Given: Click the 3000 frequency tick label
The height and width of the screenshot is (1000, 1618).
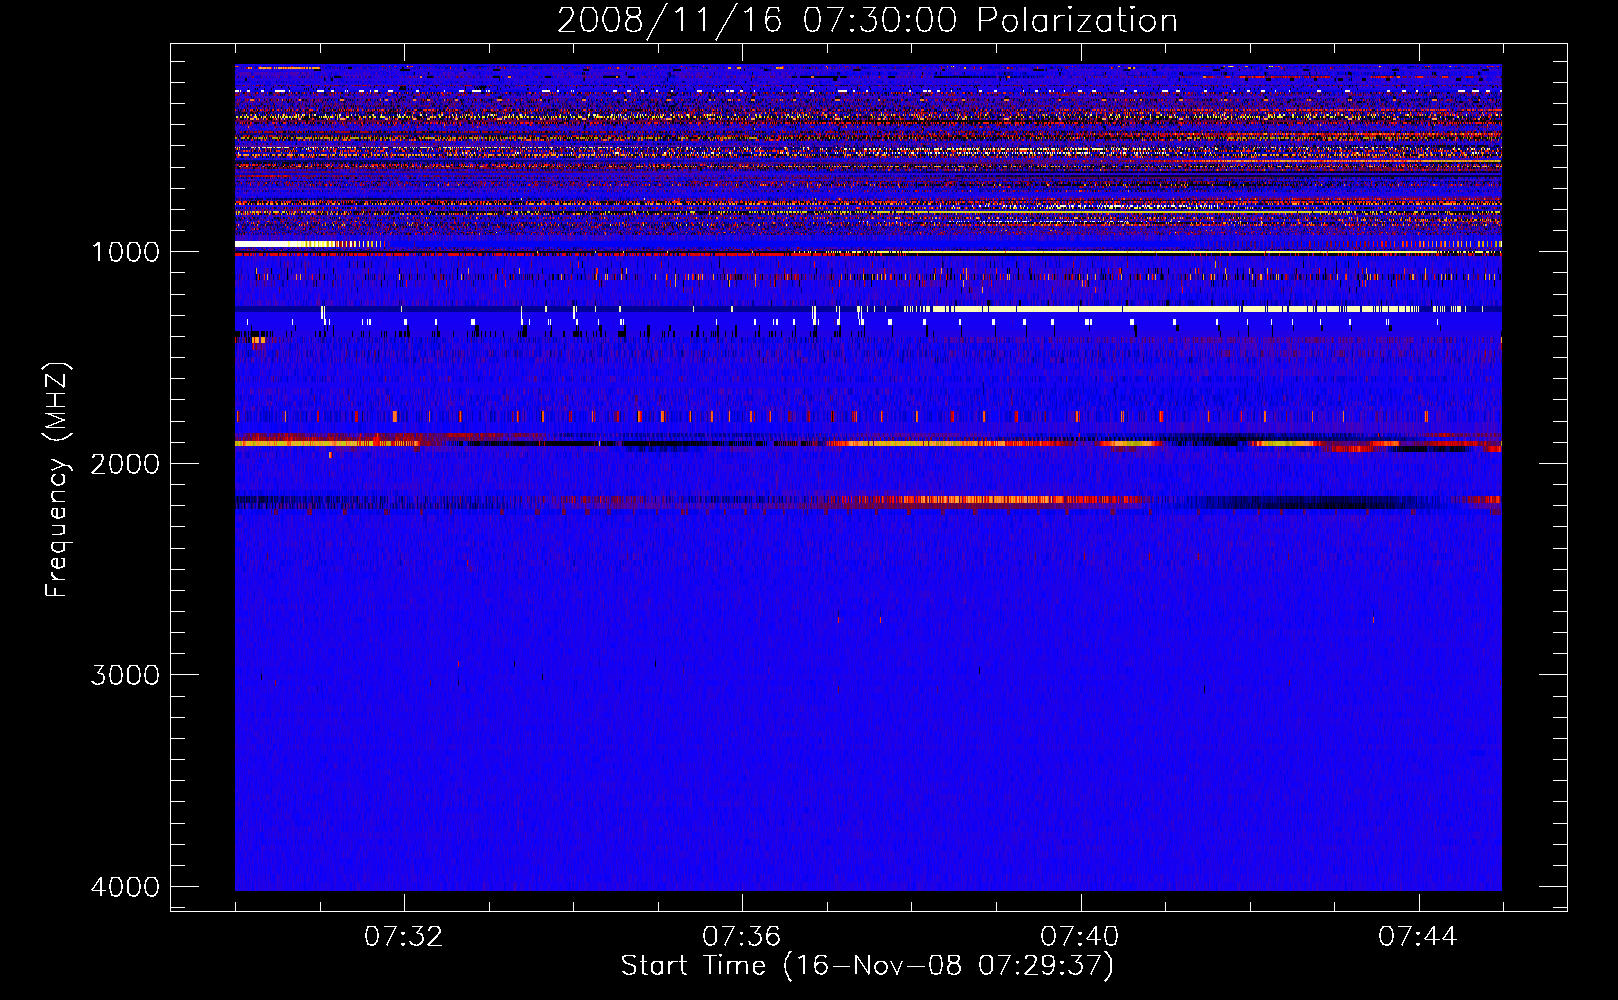Looking at the screenshot, I should pyautogui.click(x=125, y=675).
